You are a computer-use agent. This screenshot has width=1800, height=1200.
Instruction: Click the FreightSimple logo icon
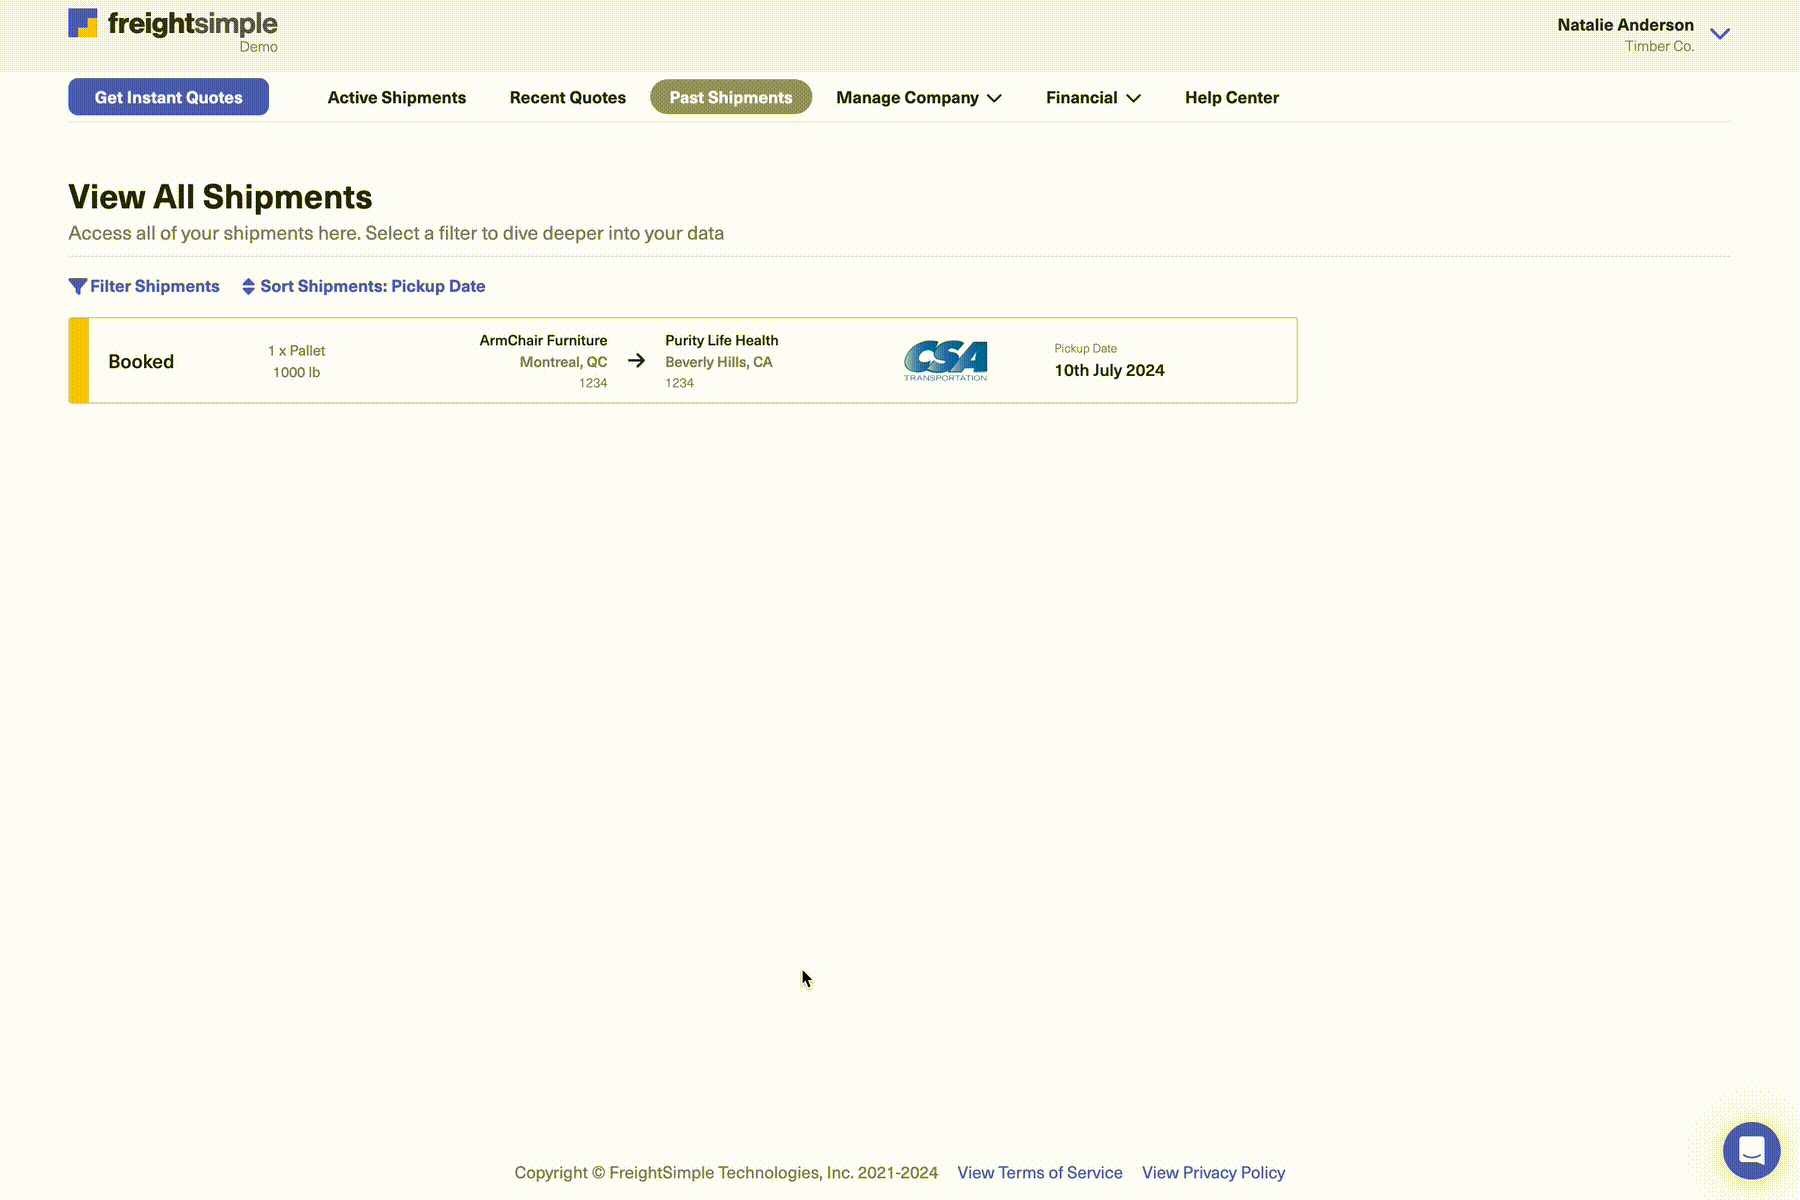pos(83,23)
